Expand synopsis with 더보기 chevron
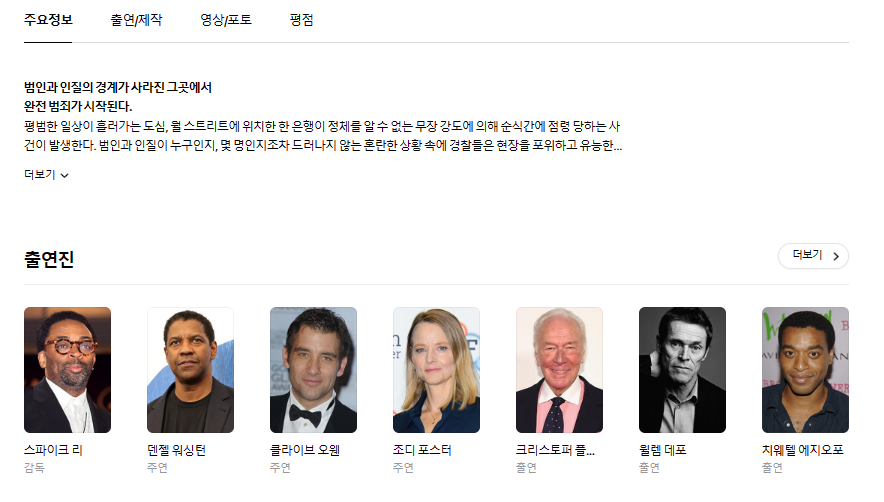Screen dimensions: 884x502 coord(46,175)
